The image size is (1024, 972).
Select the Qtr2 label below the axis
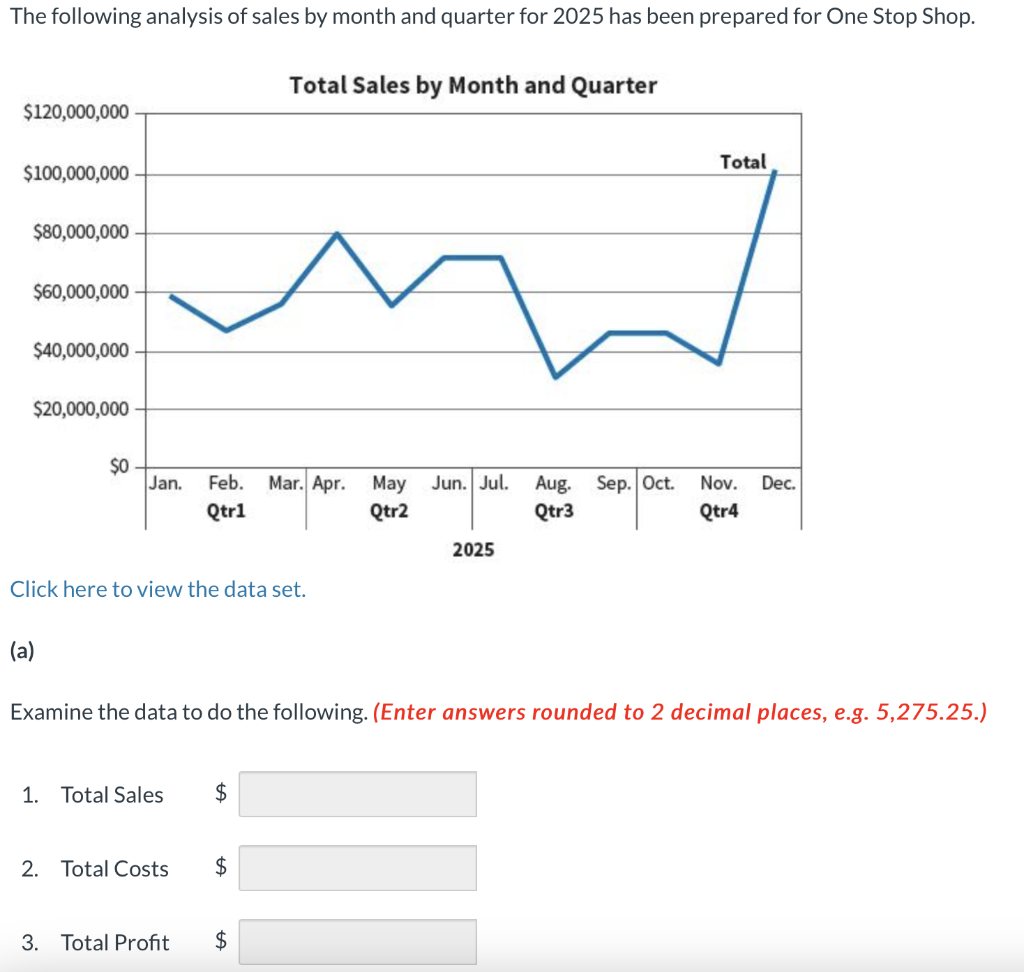click(388, 510)
